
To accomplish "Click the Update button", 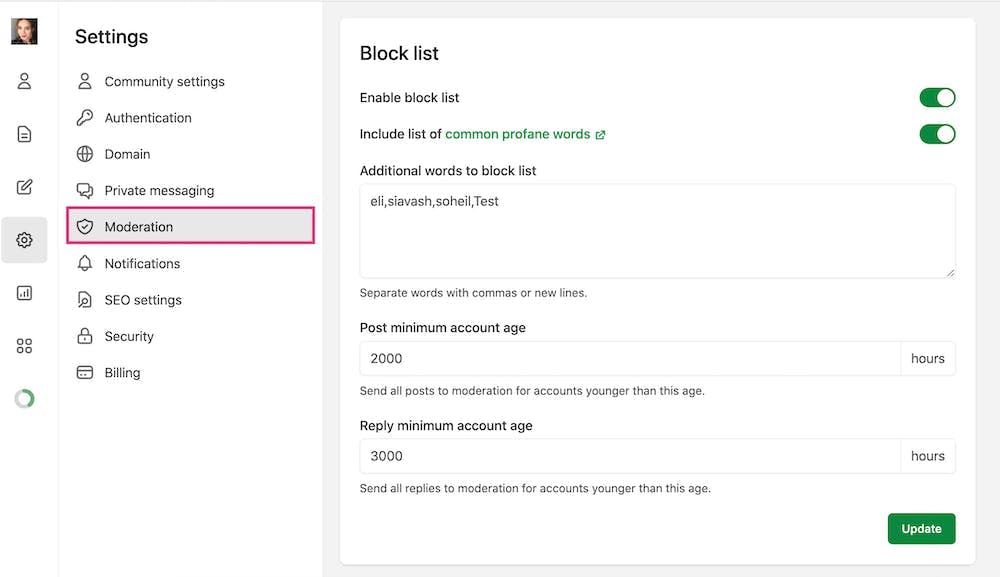I will [921, 528].
